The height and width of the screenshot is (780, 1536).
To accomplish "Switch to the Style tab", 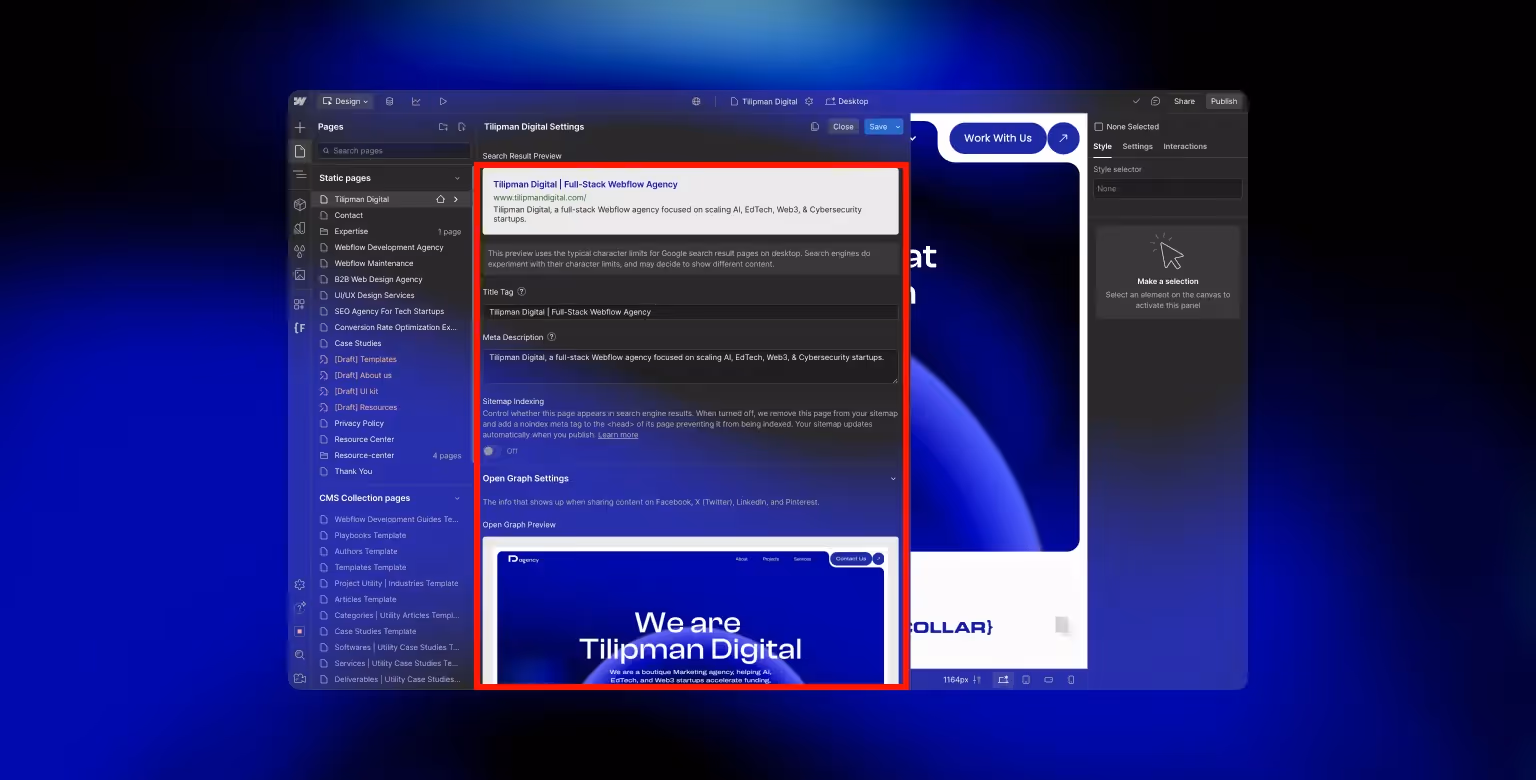I will pyautogui.click(x=1102, y=146).
